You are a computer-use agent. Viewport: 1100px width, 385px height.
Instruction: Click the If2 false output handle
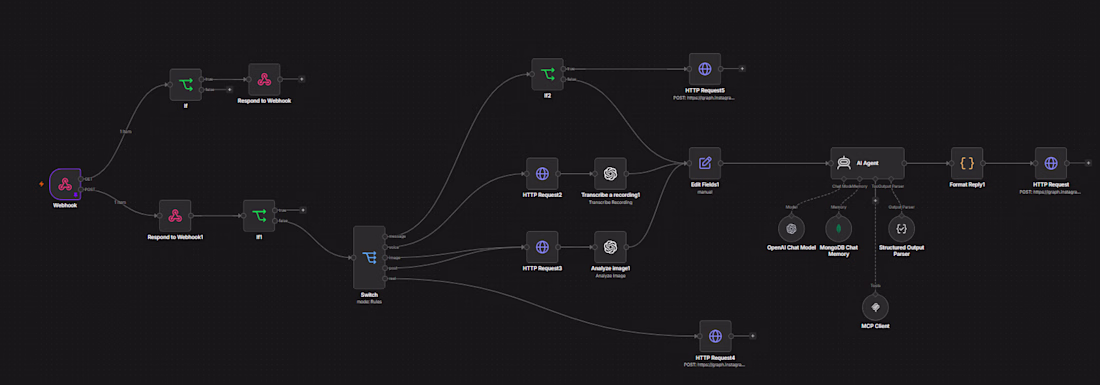coord(563,79)
